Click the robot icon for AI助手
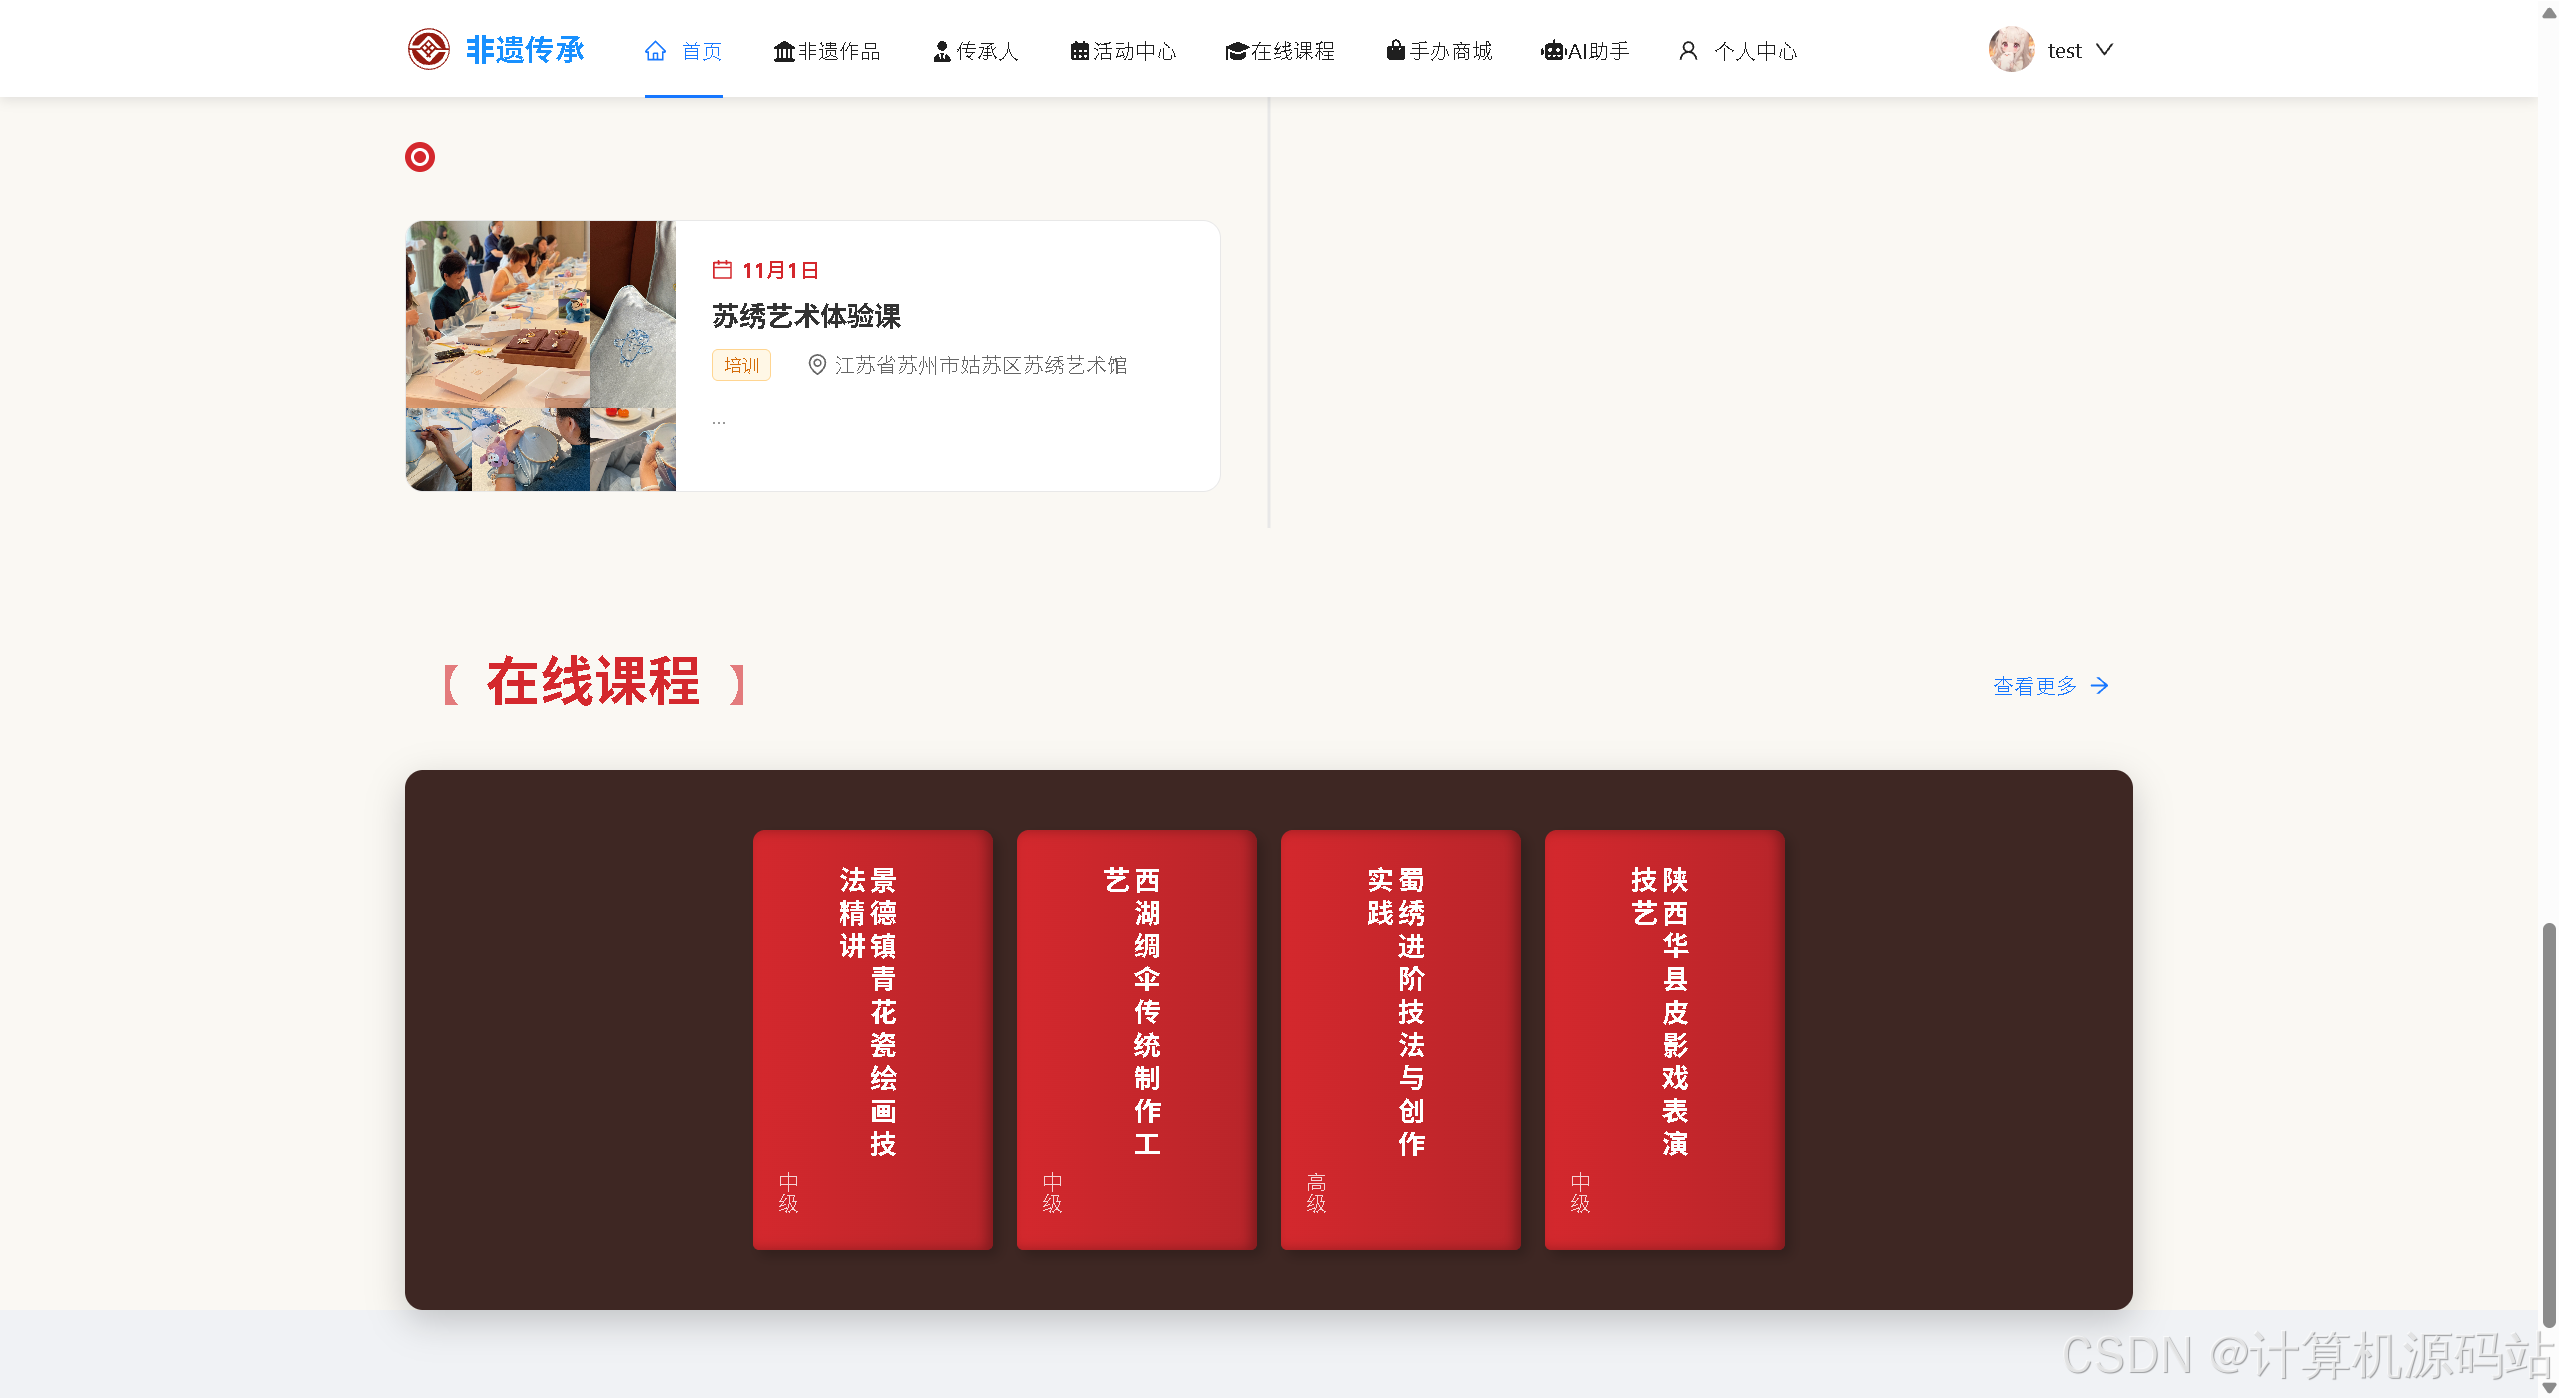This screenshot has height=1398, width=2559. (x=1552, y=51)
